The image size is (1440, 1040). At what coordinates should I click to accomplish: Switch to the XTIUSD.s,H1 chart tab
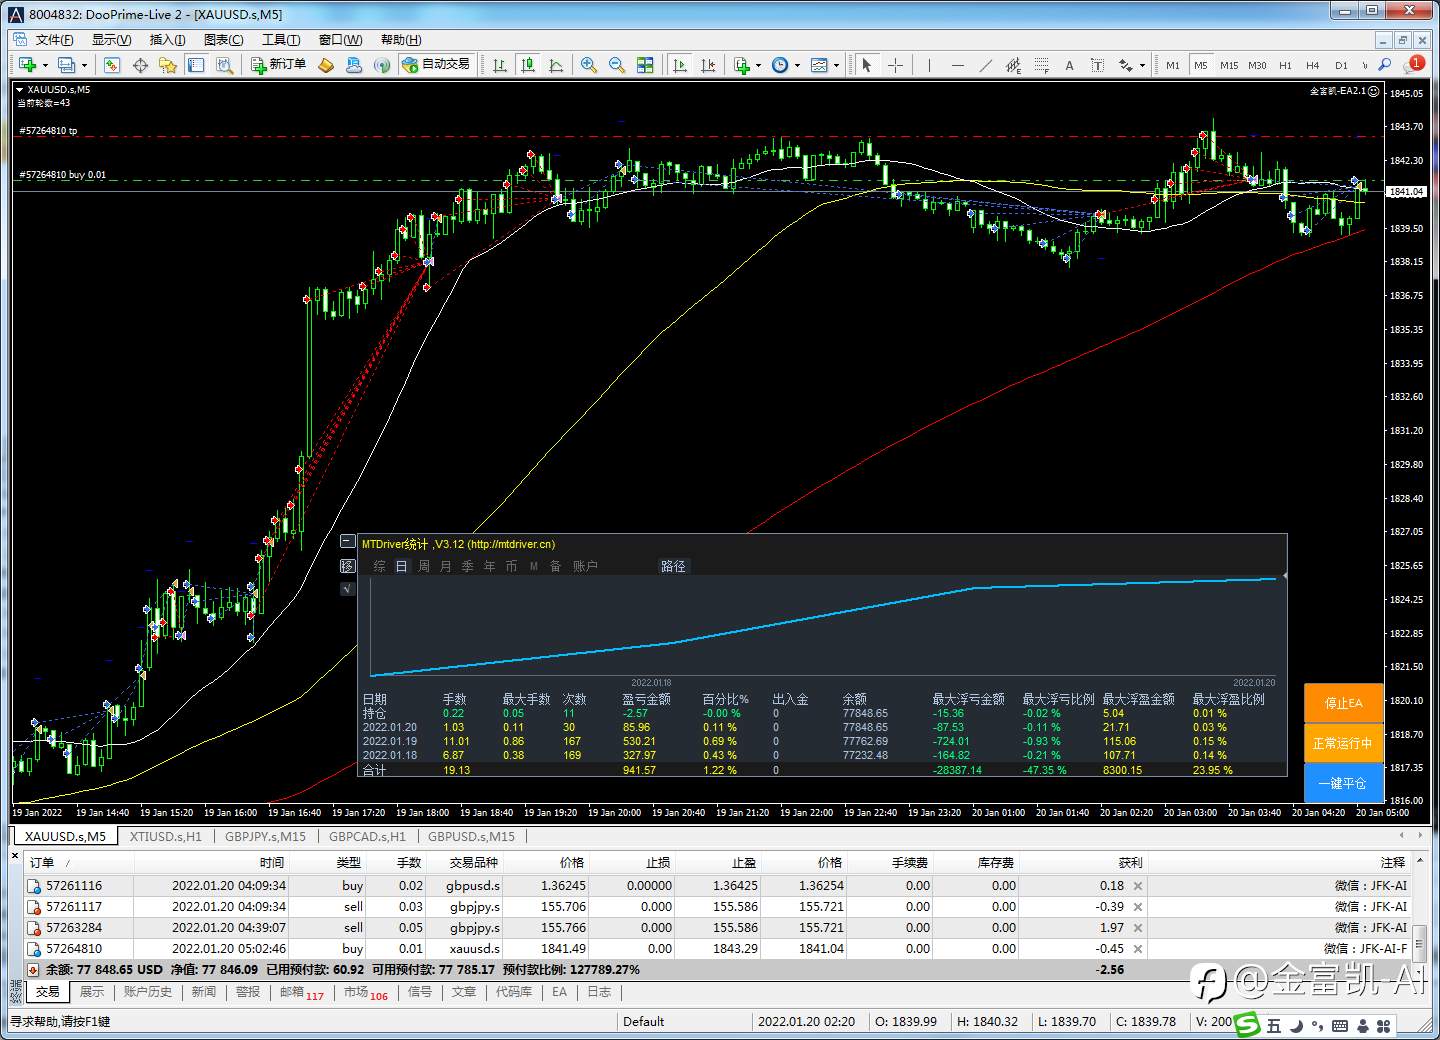165,836
